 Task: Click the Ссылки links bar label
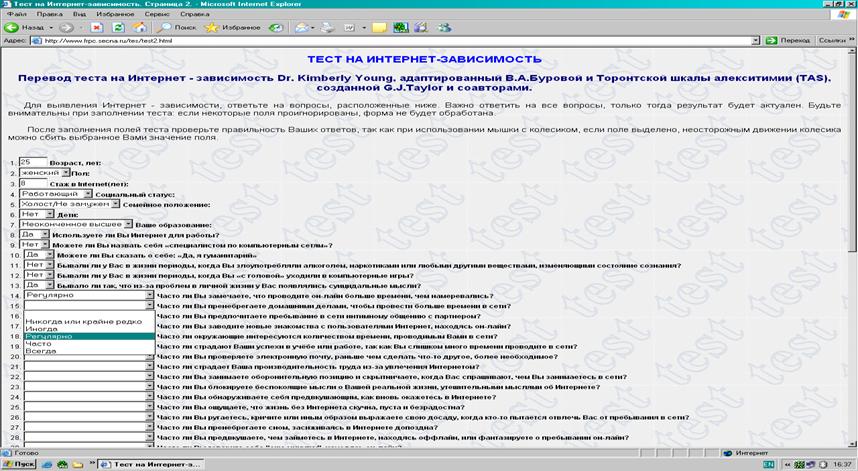pos(832,40)
